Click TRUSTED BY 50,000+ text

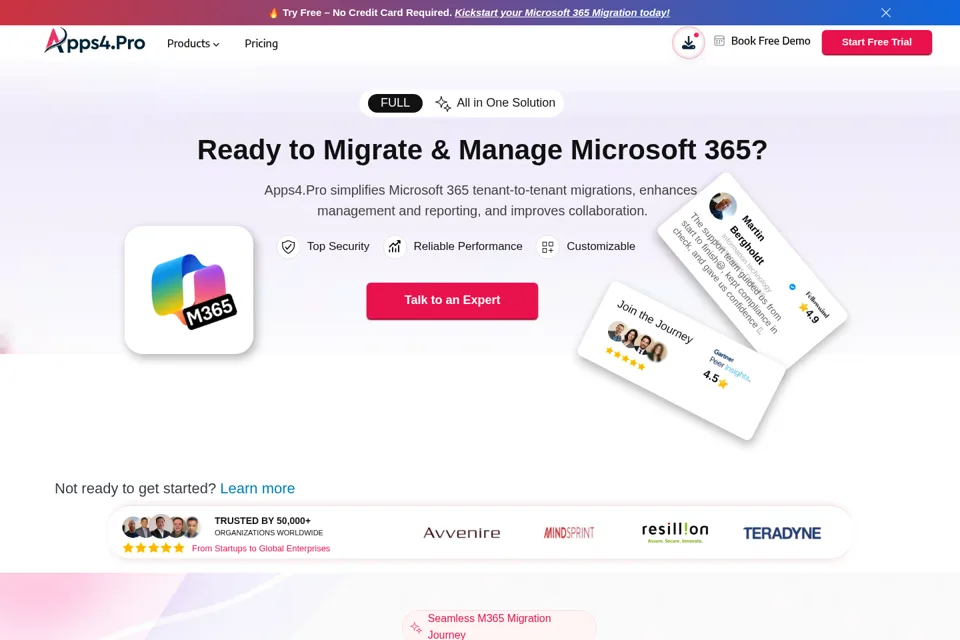pos(263,521)
